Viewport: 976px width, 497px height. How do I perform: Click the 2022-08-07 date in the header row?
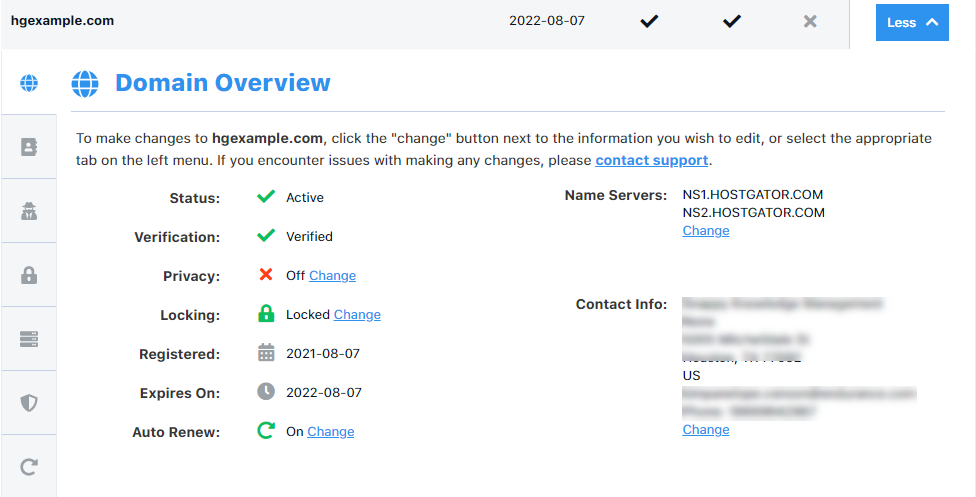coord(547,21)
